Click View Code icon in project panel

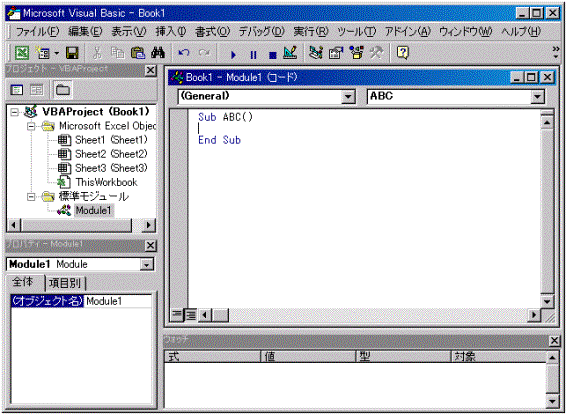[17, 90]
